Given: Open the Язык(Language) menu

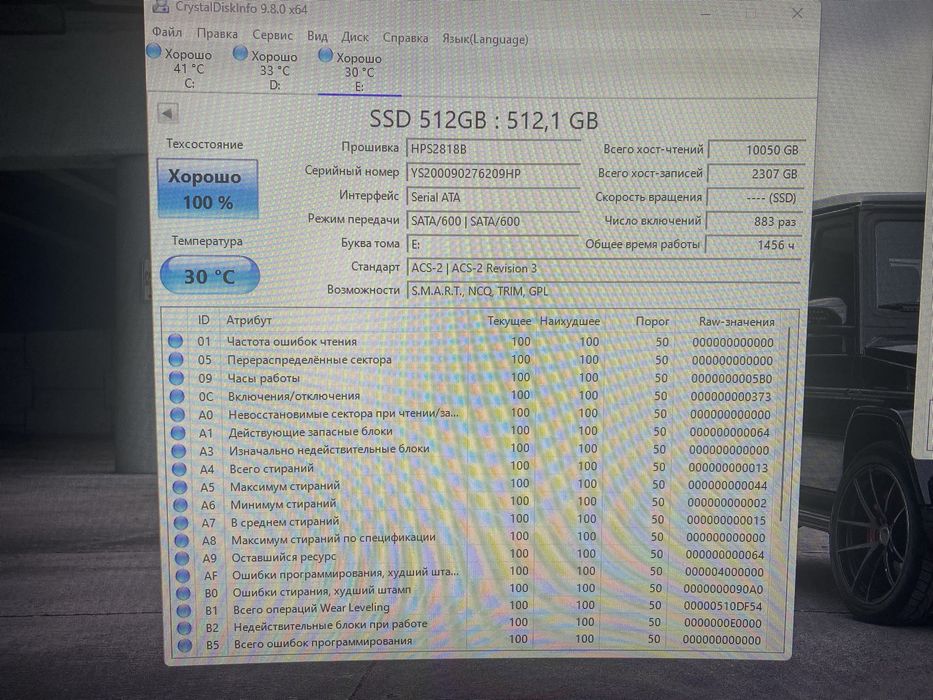Looking at the screenshot, I should [x=485, y=39].
